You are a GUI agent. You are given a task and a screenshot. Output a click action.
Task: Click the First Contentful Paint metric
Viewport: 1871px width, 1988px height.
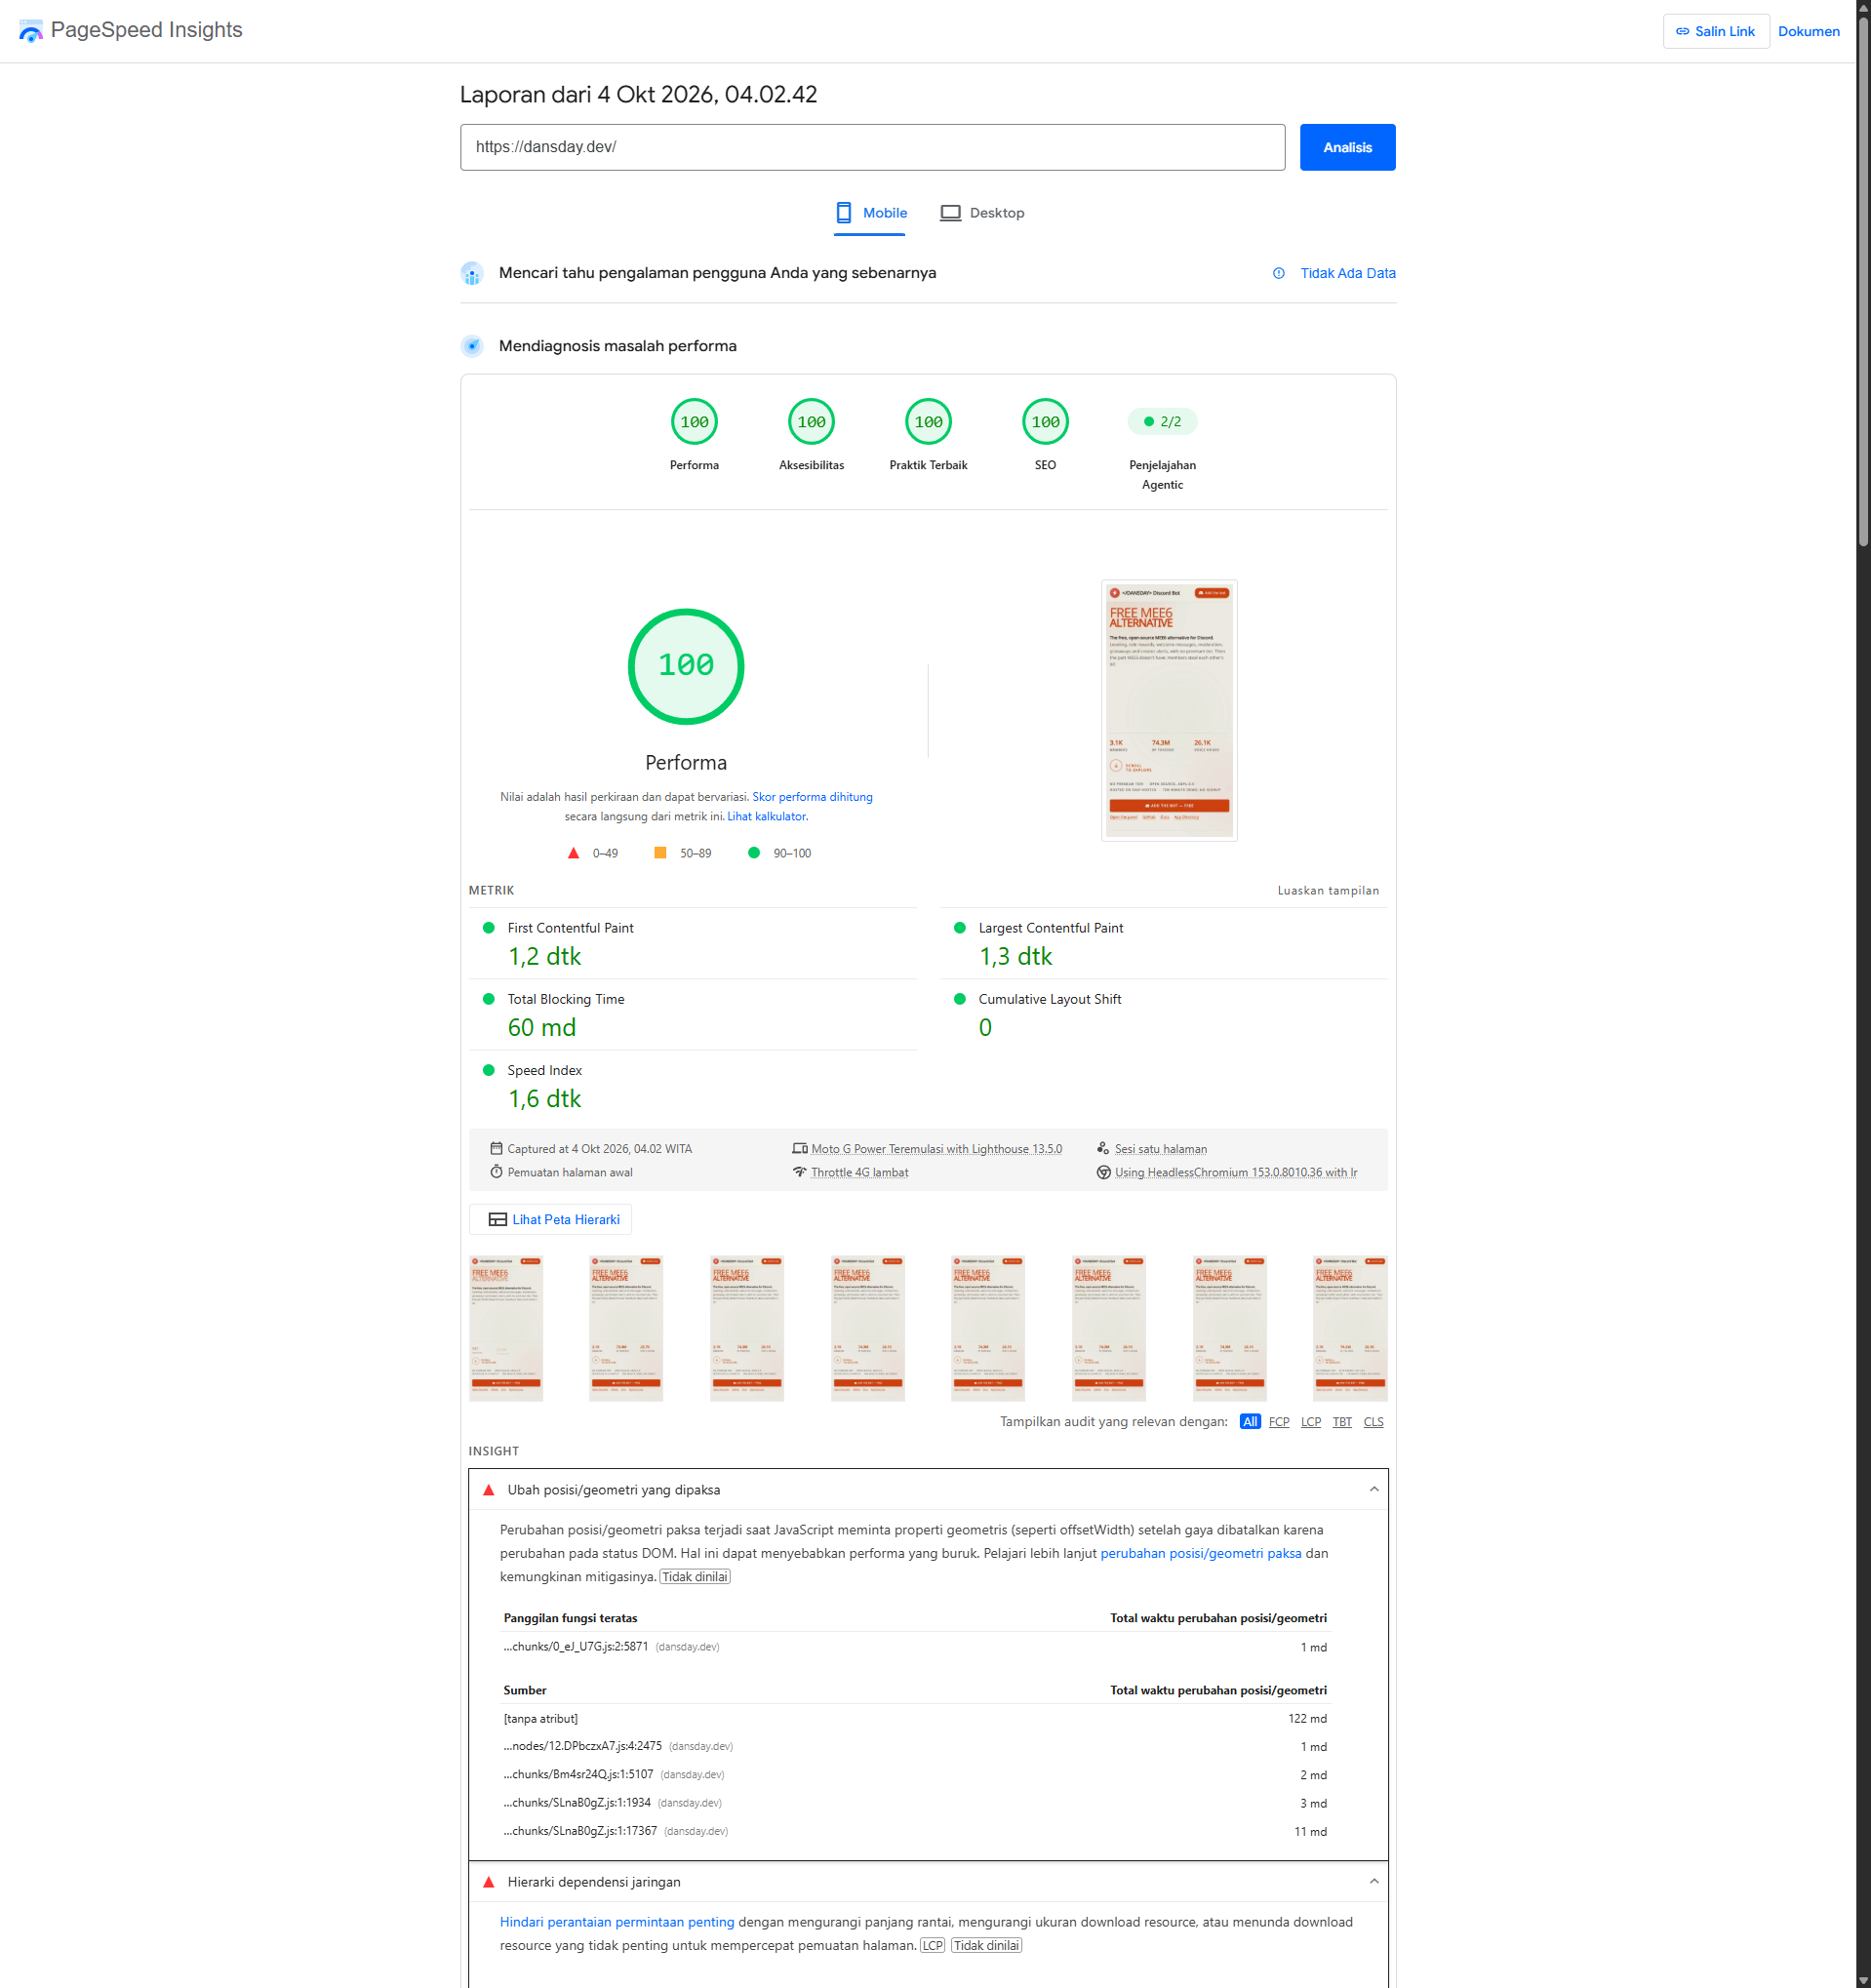pyautogui.click(x=693, y=943)
